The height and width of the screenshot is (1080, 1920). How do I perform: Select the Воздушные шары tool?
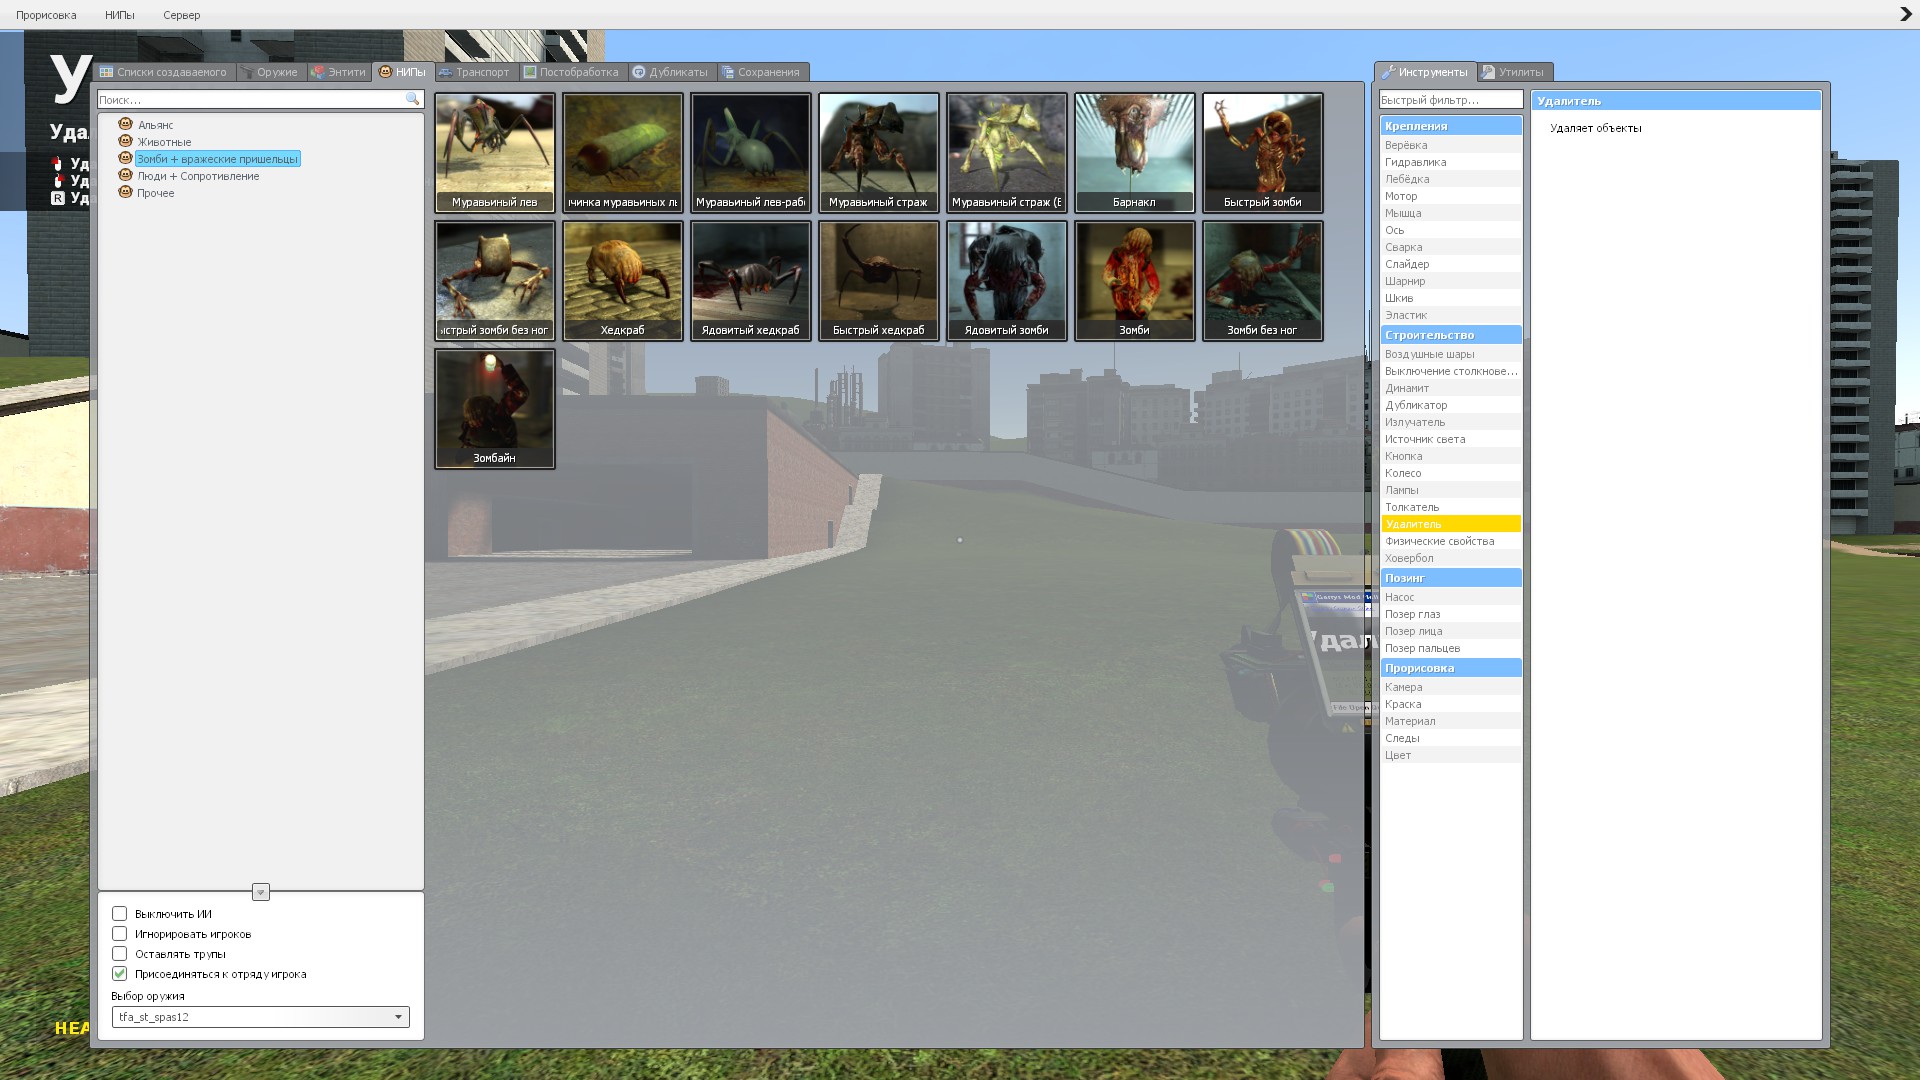point(1451,354)
